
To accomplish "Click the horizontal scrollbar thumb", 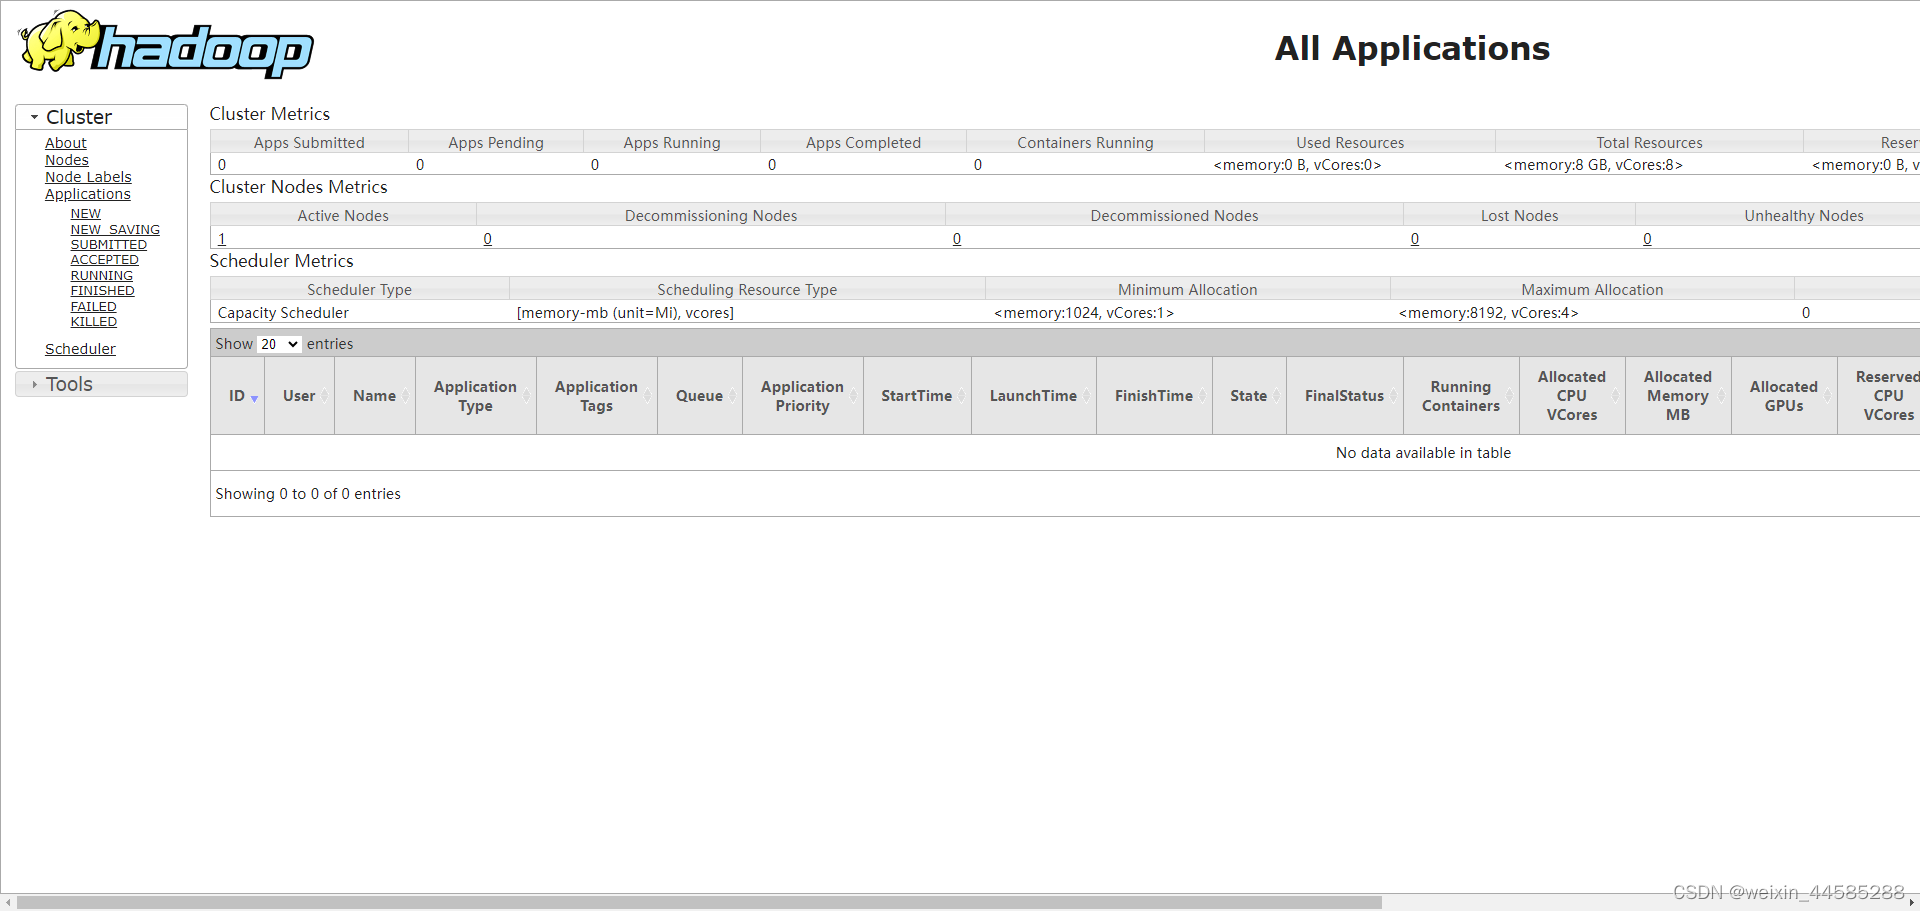I will [699, 902].
